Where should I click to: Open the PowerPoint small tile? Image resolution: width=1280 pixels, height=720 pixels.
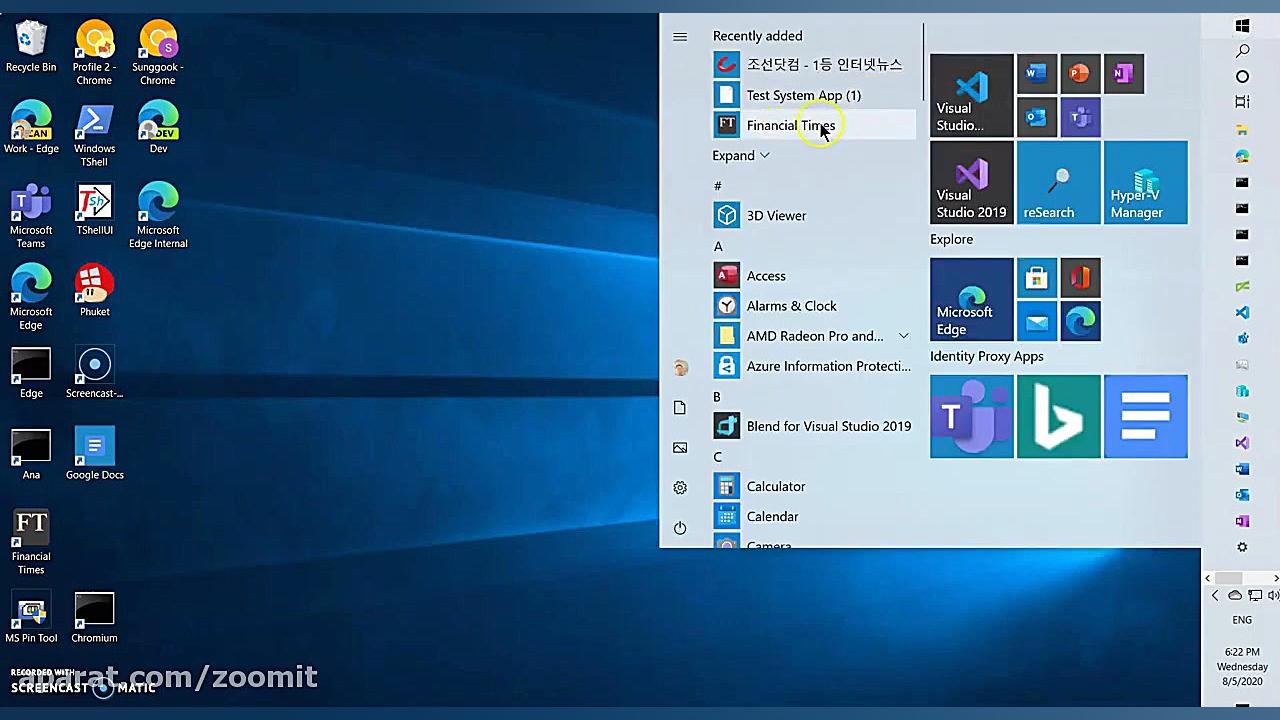point(1079,73)
